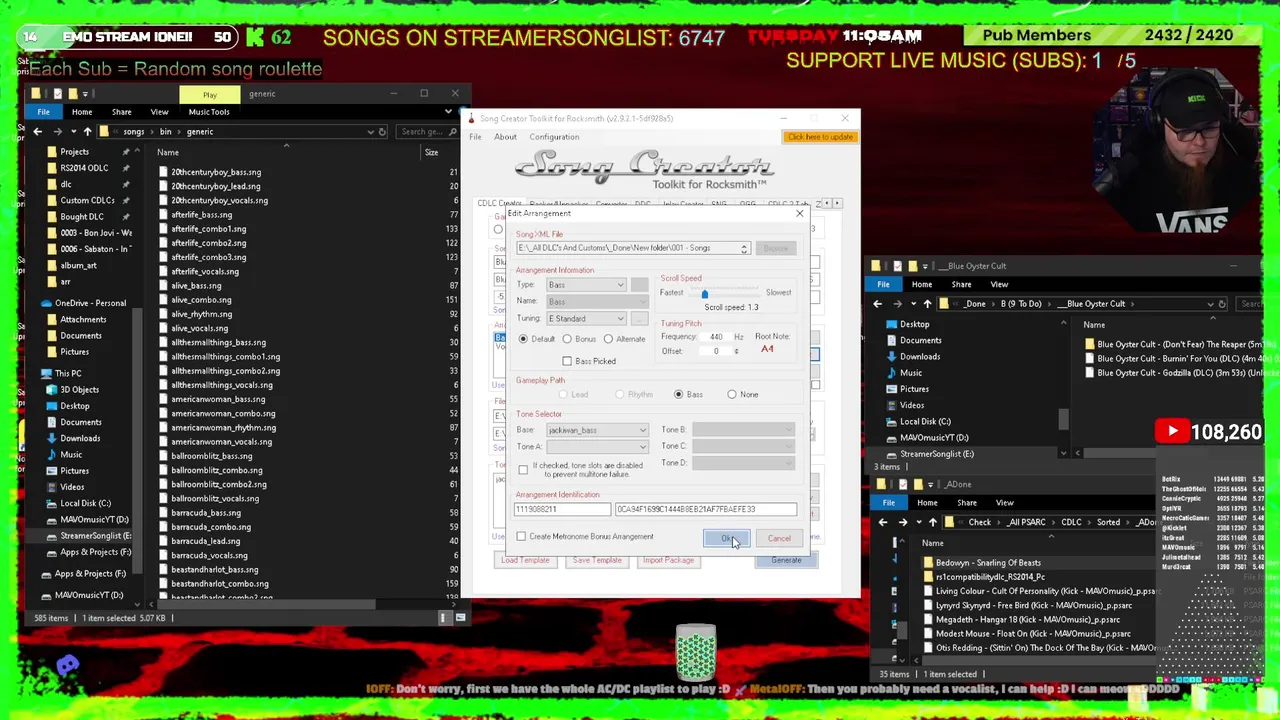The image size is (1280, 720).
Task: Click the tuning editor ellipsis button
Action: [x=639, y=319]
